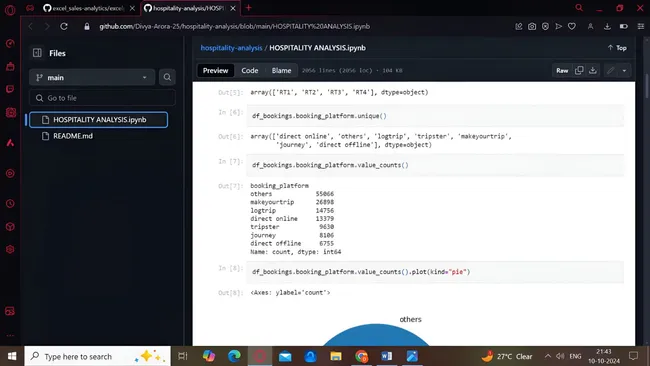Image resolution: width=650 pixels, height=366 pixels.
Task: Open Word from the taskbar
Action: pyautogui.click(x=386, y=356)
